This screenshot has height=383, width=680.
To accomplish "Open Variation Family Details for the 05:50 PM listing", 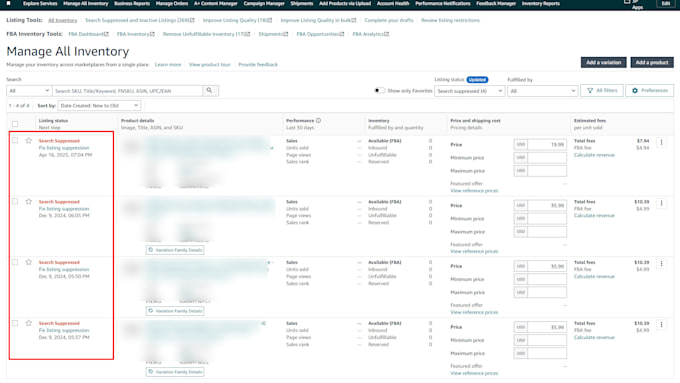I will (x=175, y=311).
